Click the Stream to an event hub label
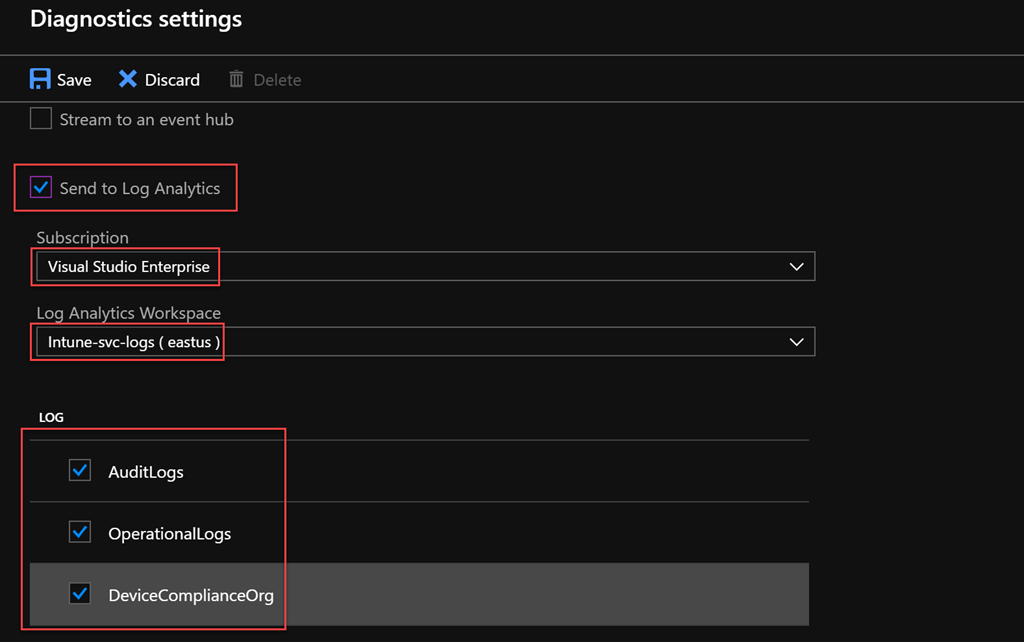 [146, 120]
